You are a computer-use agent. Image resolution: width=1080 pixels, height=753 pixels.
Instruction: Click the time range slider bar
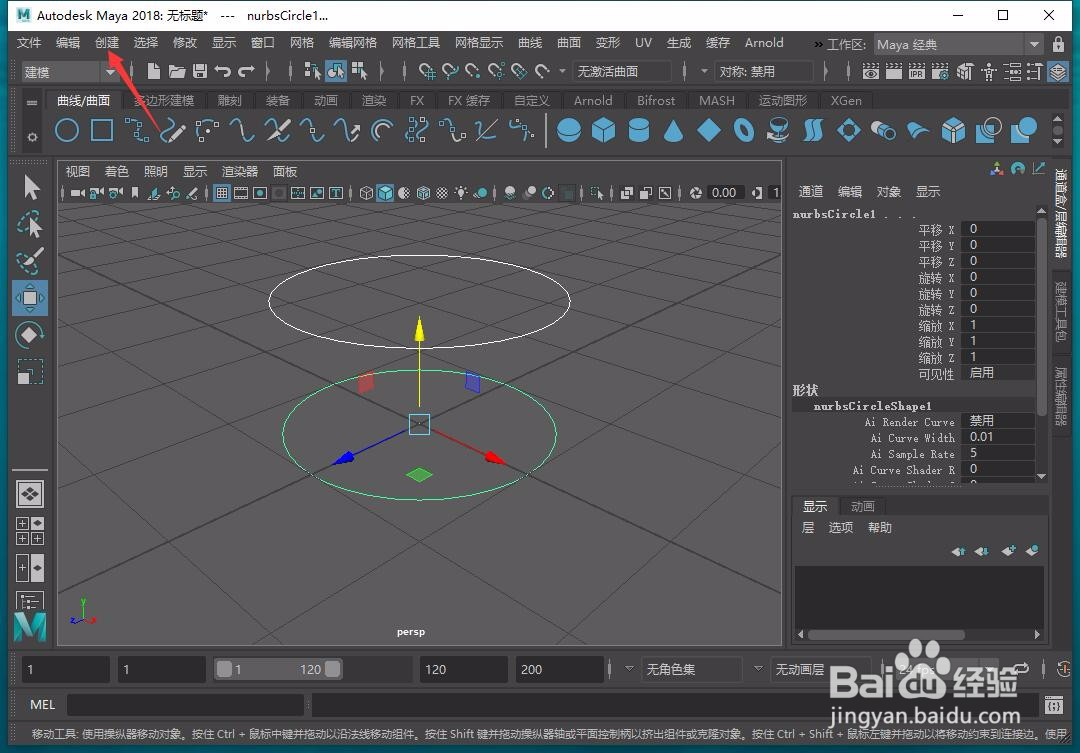point(278,669)
